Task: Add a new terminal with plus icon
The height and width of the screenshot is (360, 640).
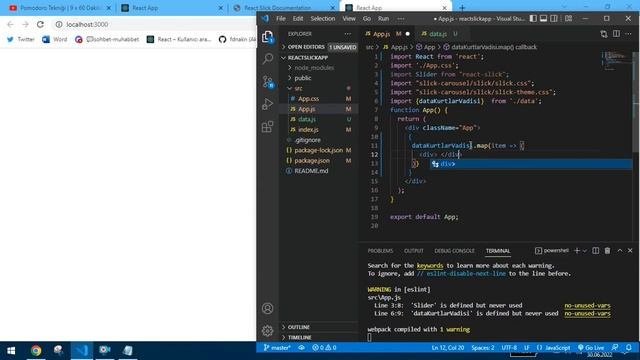Action: [x=577, y=251]
